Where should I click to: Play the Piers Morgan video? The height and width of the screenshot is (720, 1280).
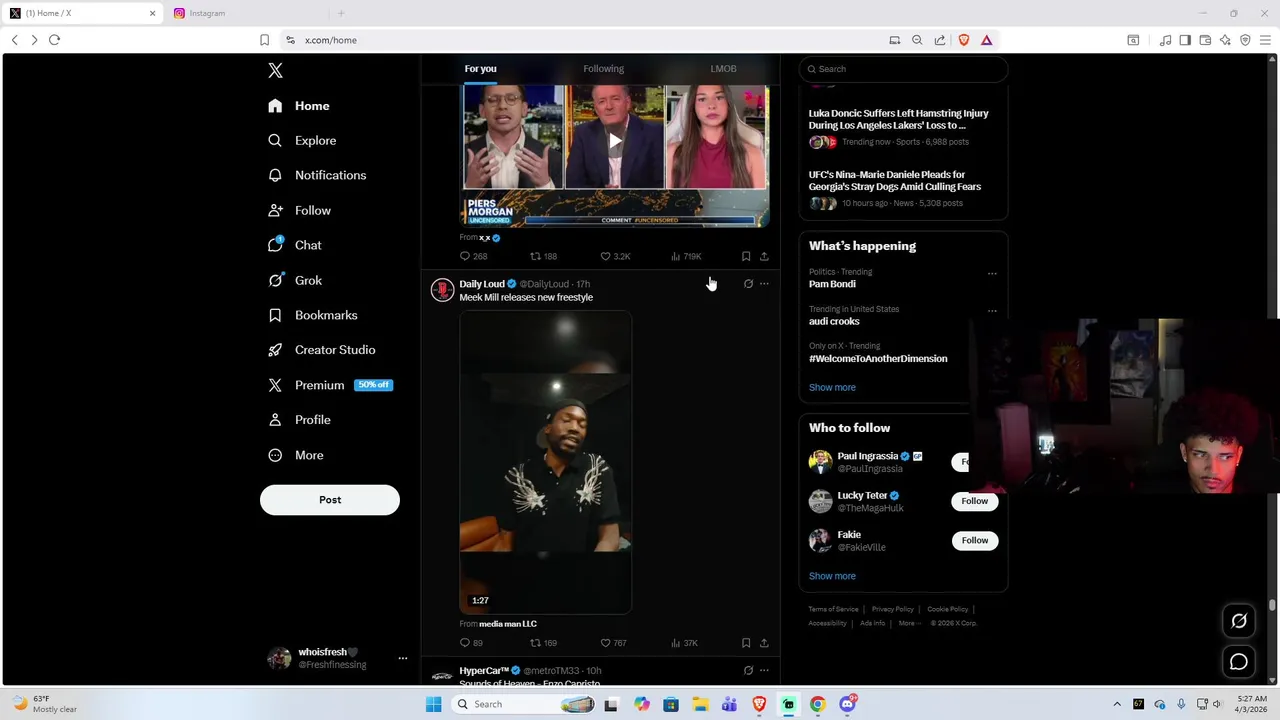(615, 141)
